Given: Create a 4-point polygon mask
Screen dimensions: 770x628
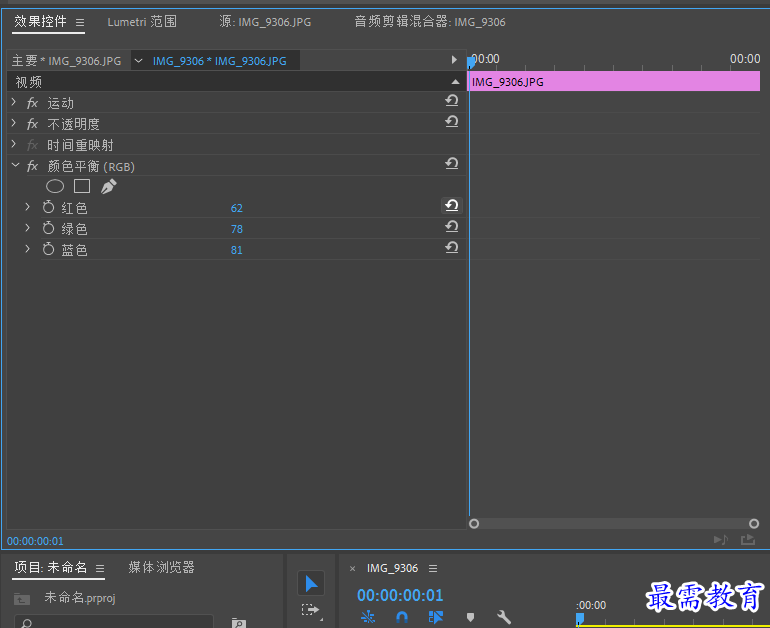Looking at the screenshot, I should pyautogui.click(x=82, y=186).
